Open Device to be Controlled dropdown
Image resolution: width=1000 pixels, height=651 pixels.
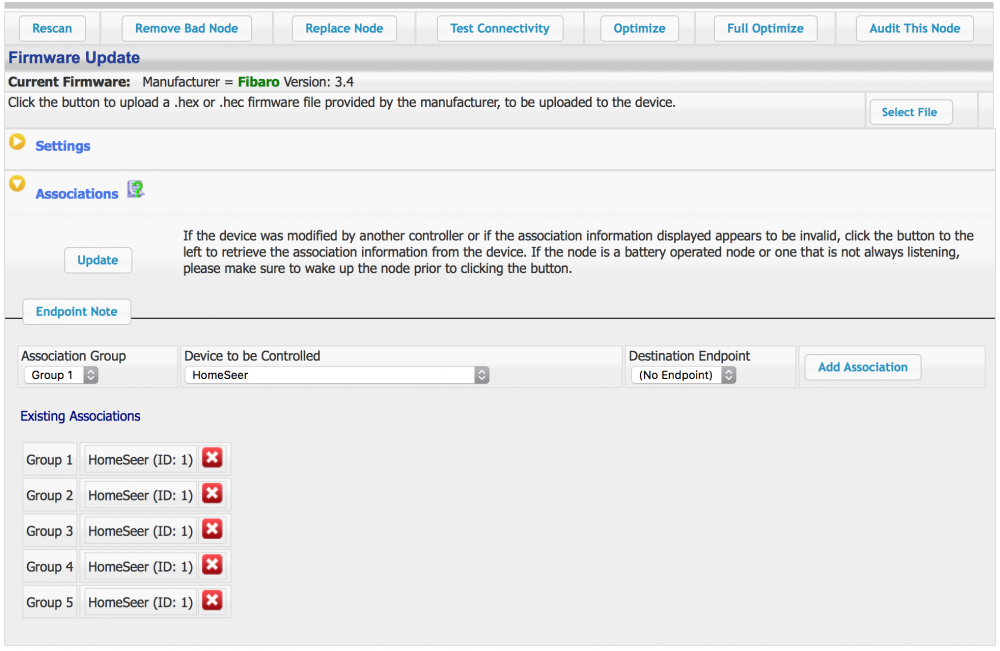[x=336, y=375]
